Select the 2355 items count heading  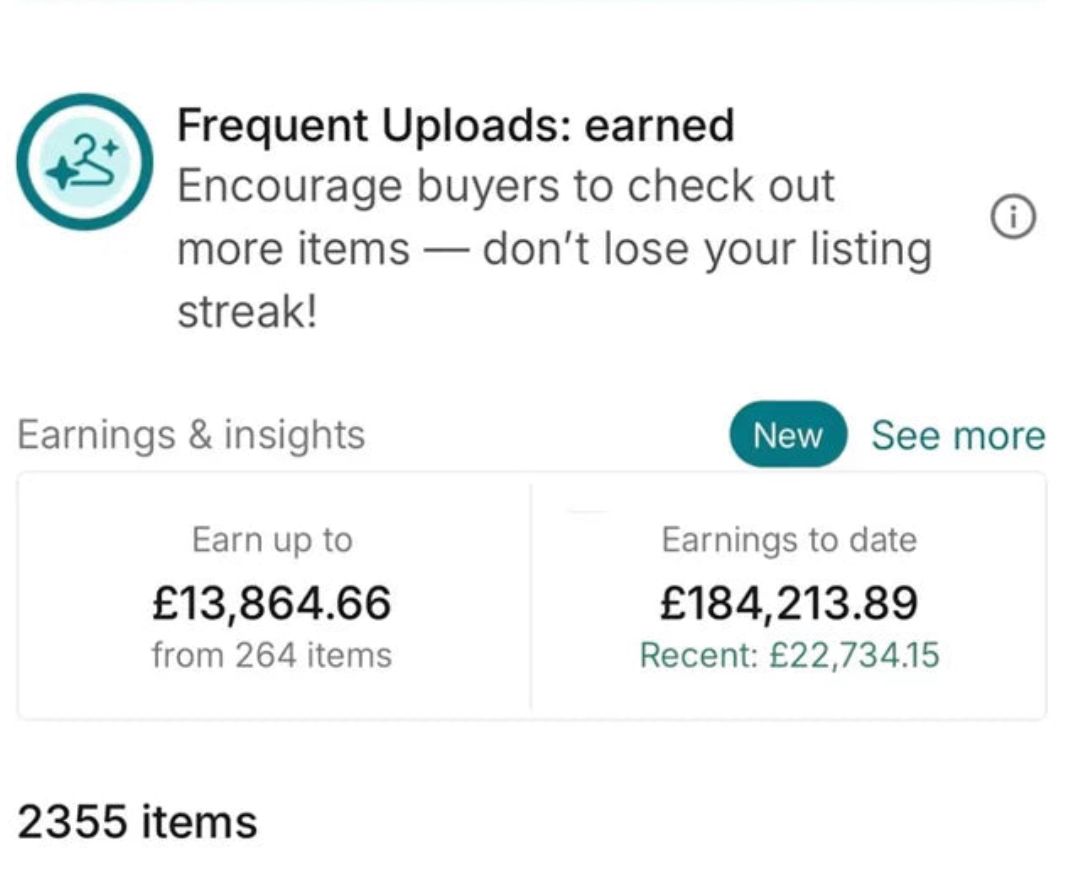pyautogui.click(x=137, y=822)
